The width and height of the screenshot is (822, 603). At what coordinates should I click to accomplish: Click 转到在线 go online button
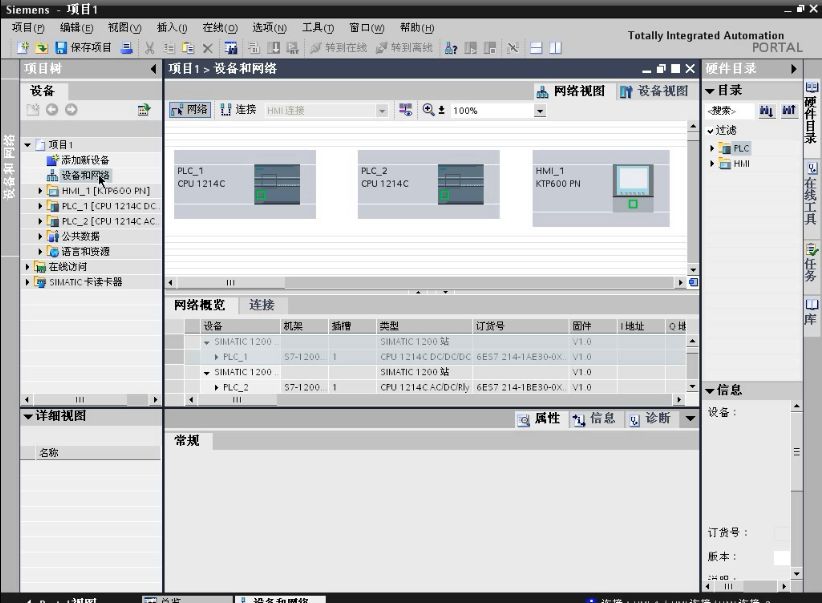(339, 48)
